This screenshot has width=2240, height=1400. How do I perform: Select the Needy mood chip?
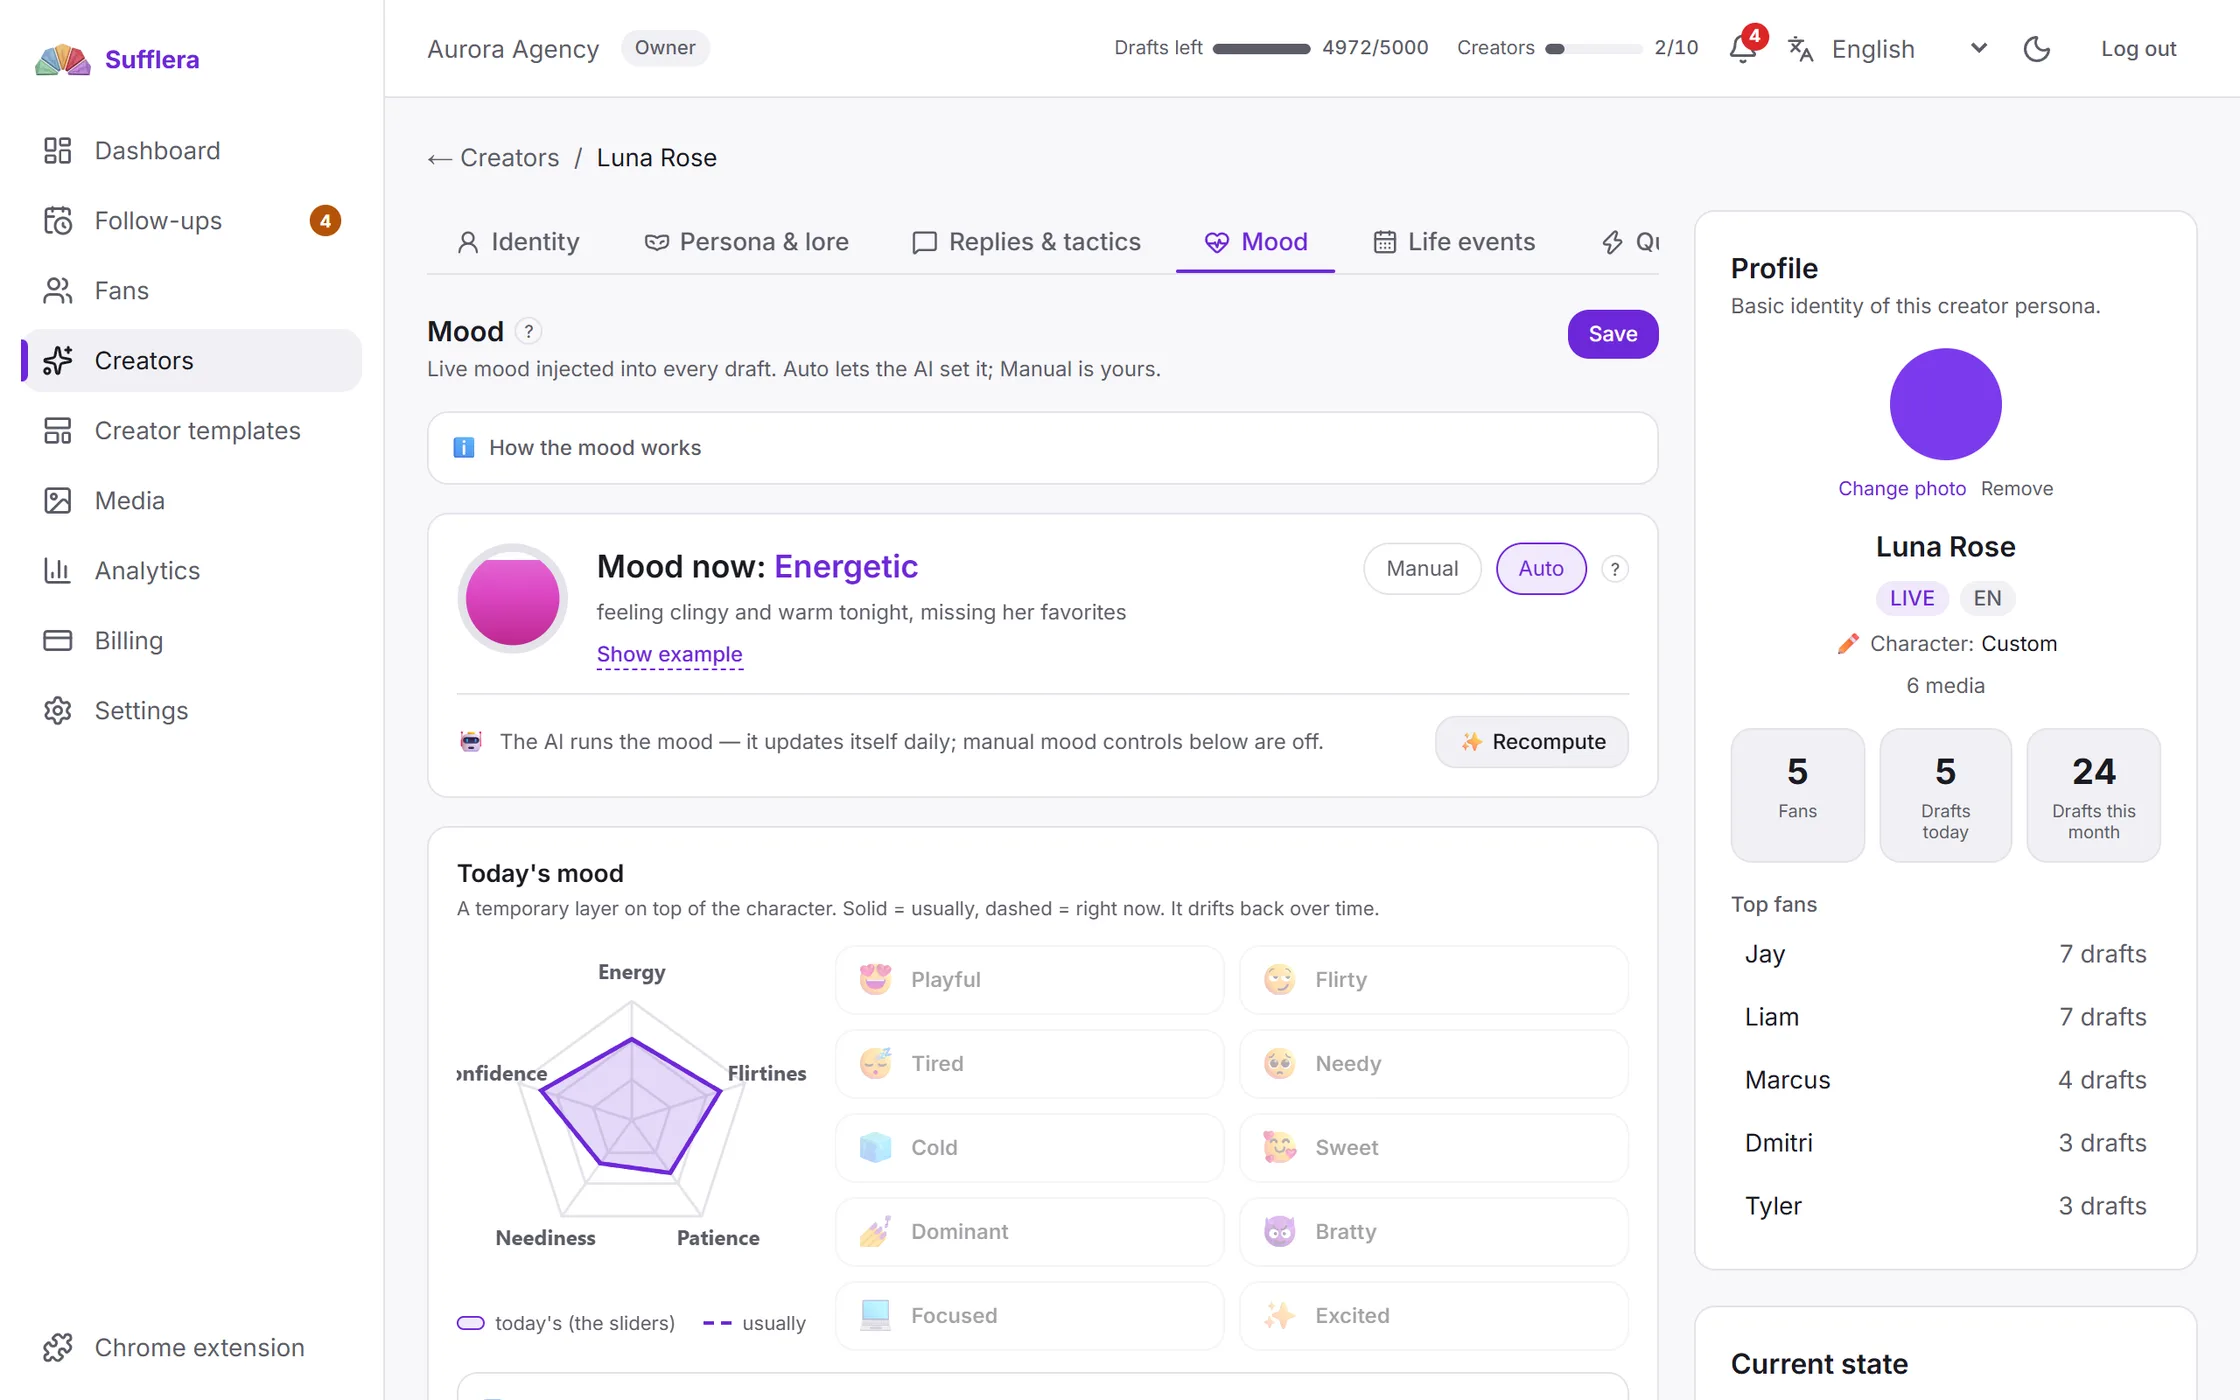[x=1433, y=1063]
